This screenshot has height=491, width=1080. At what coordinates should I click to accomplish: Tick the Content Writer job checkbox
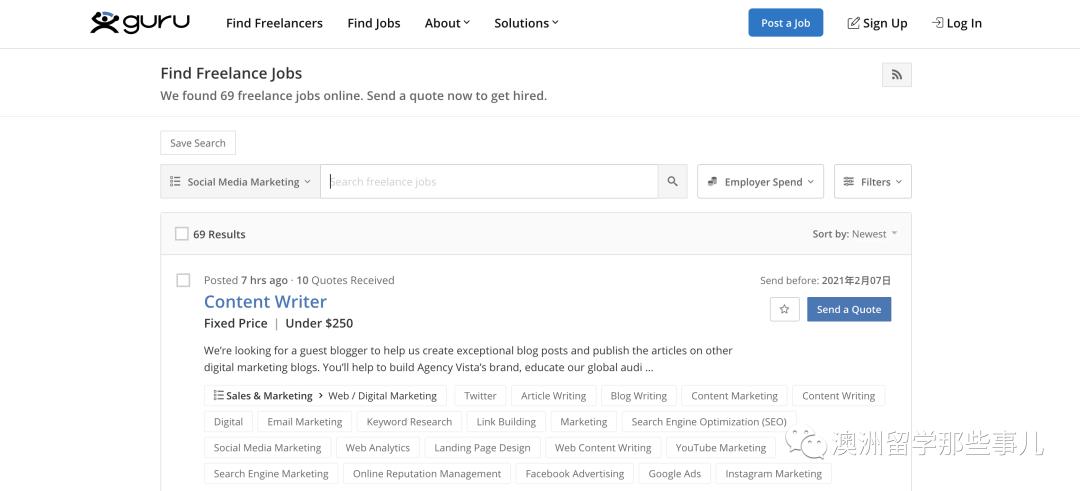[x=183, y=280]
